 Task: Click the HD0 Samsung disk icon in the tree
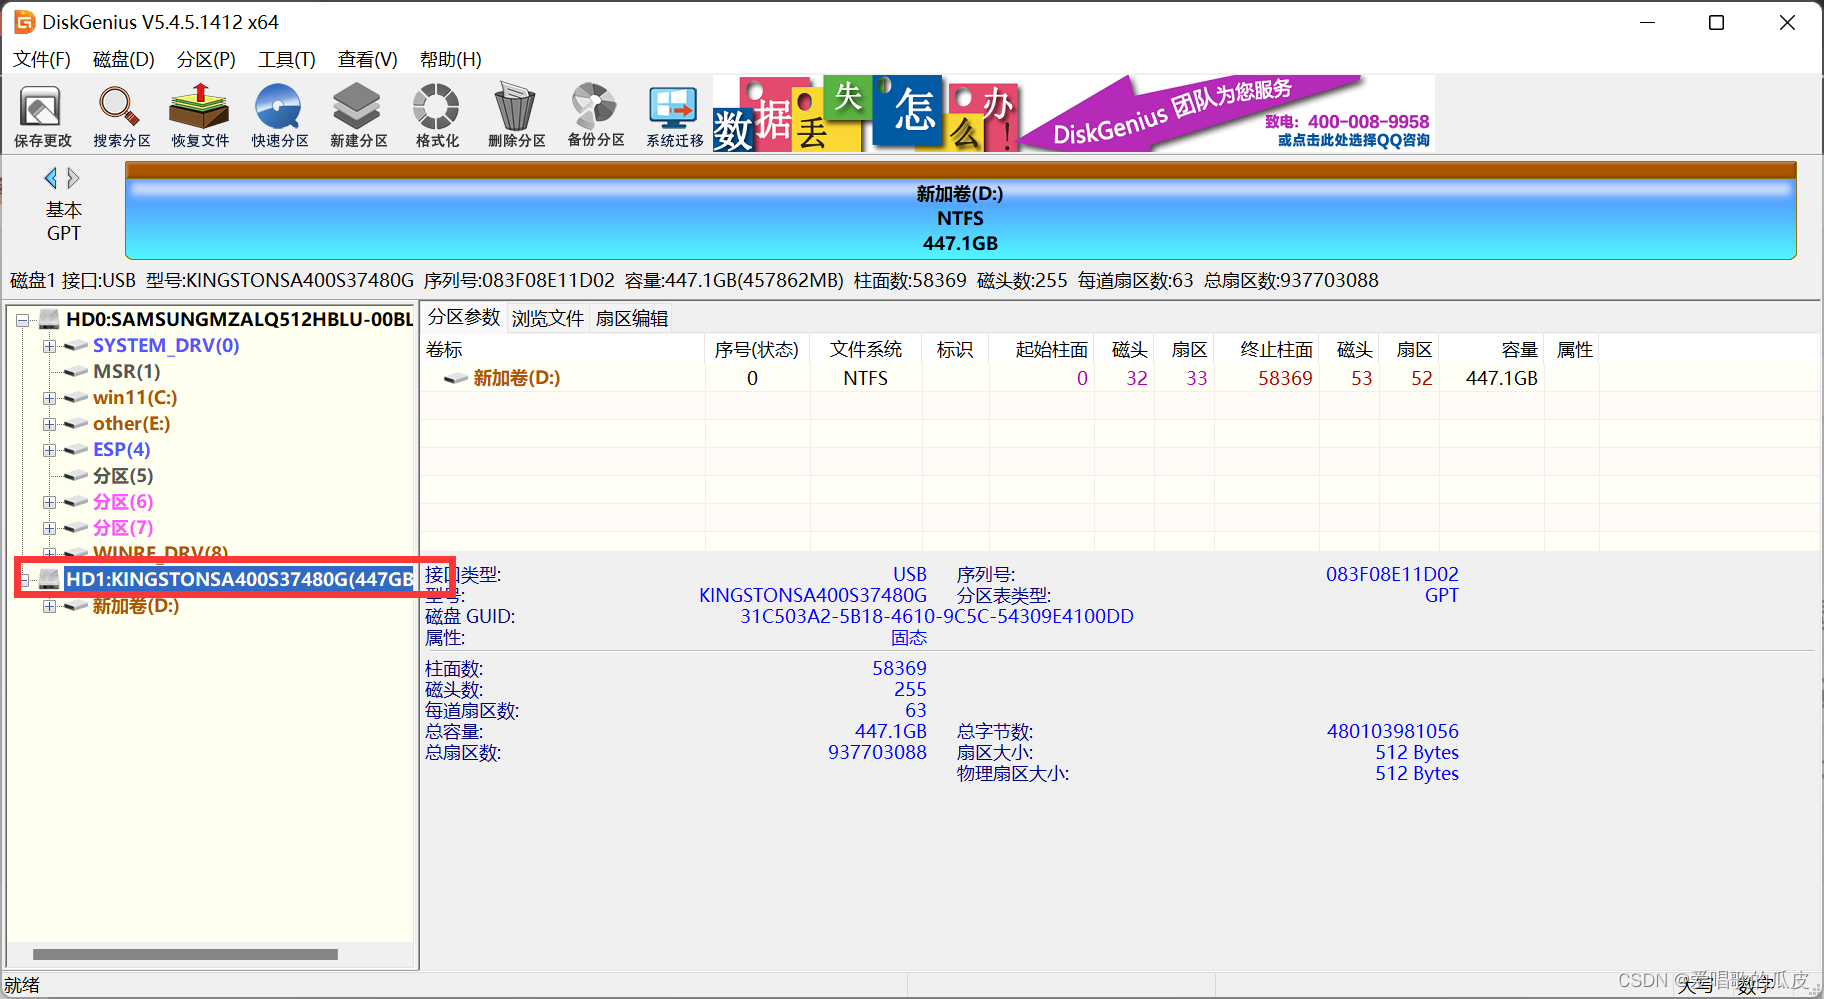[49, 319]
